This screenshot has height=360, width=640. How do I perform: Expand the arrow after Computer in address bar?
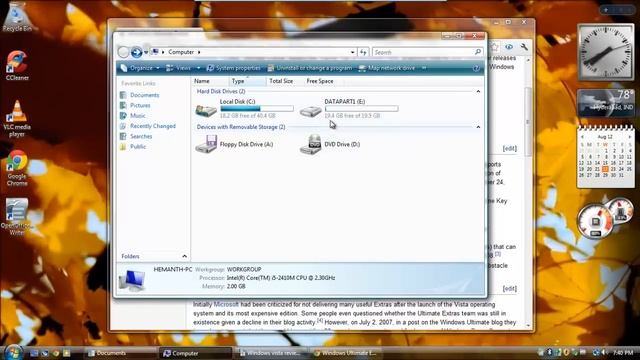tap(199, 52)
